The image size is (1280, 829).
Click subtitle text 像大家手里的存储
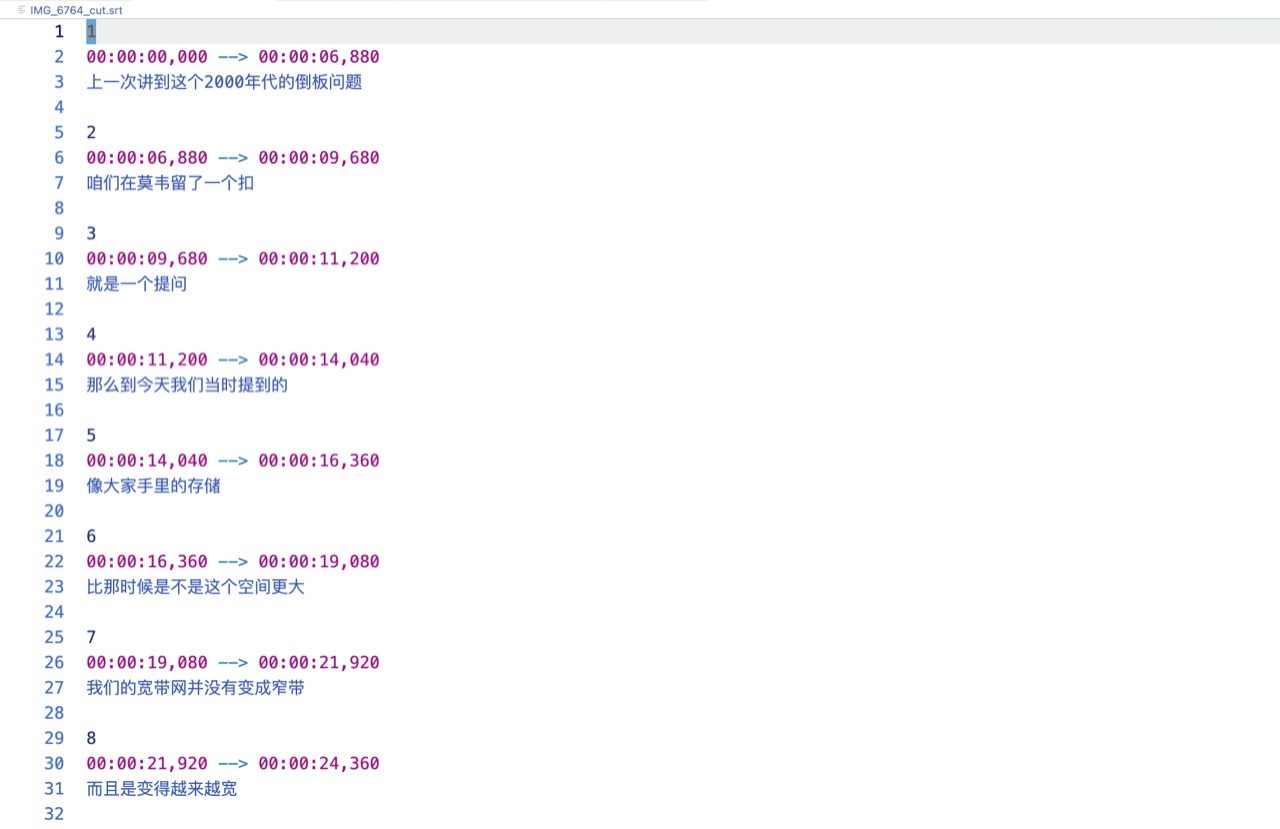tap(153, 486)
